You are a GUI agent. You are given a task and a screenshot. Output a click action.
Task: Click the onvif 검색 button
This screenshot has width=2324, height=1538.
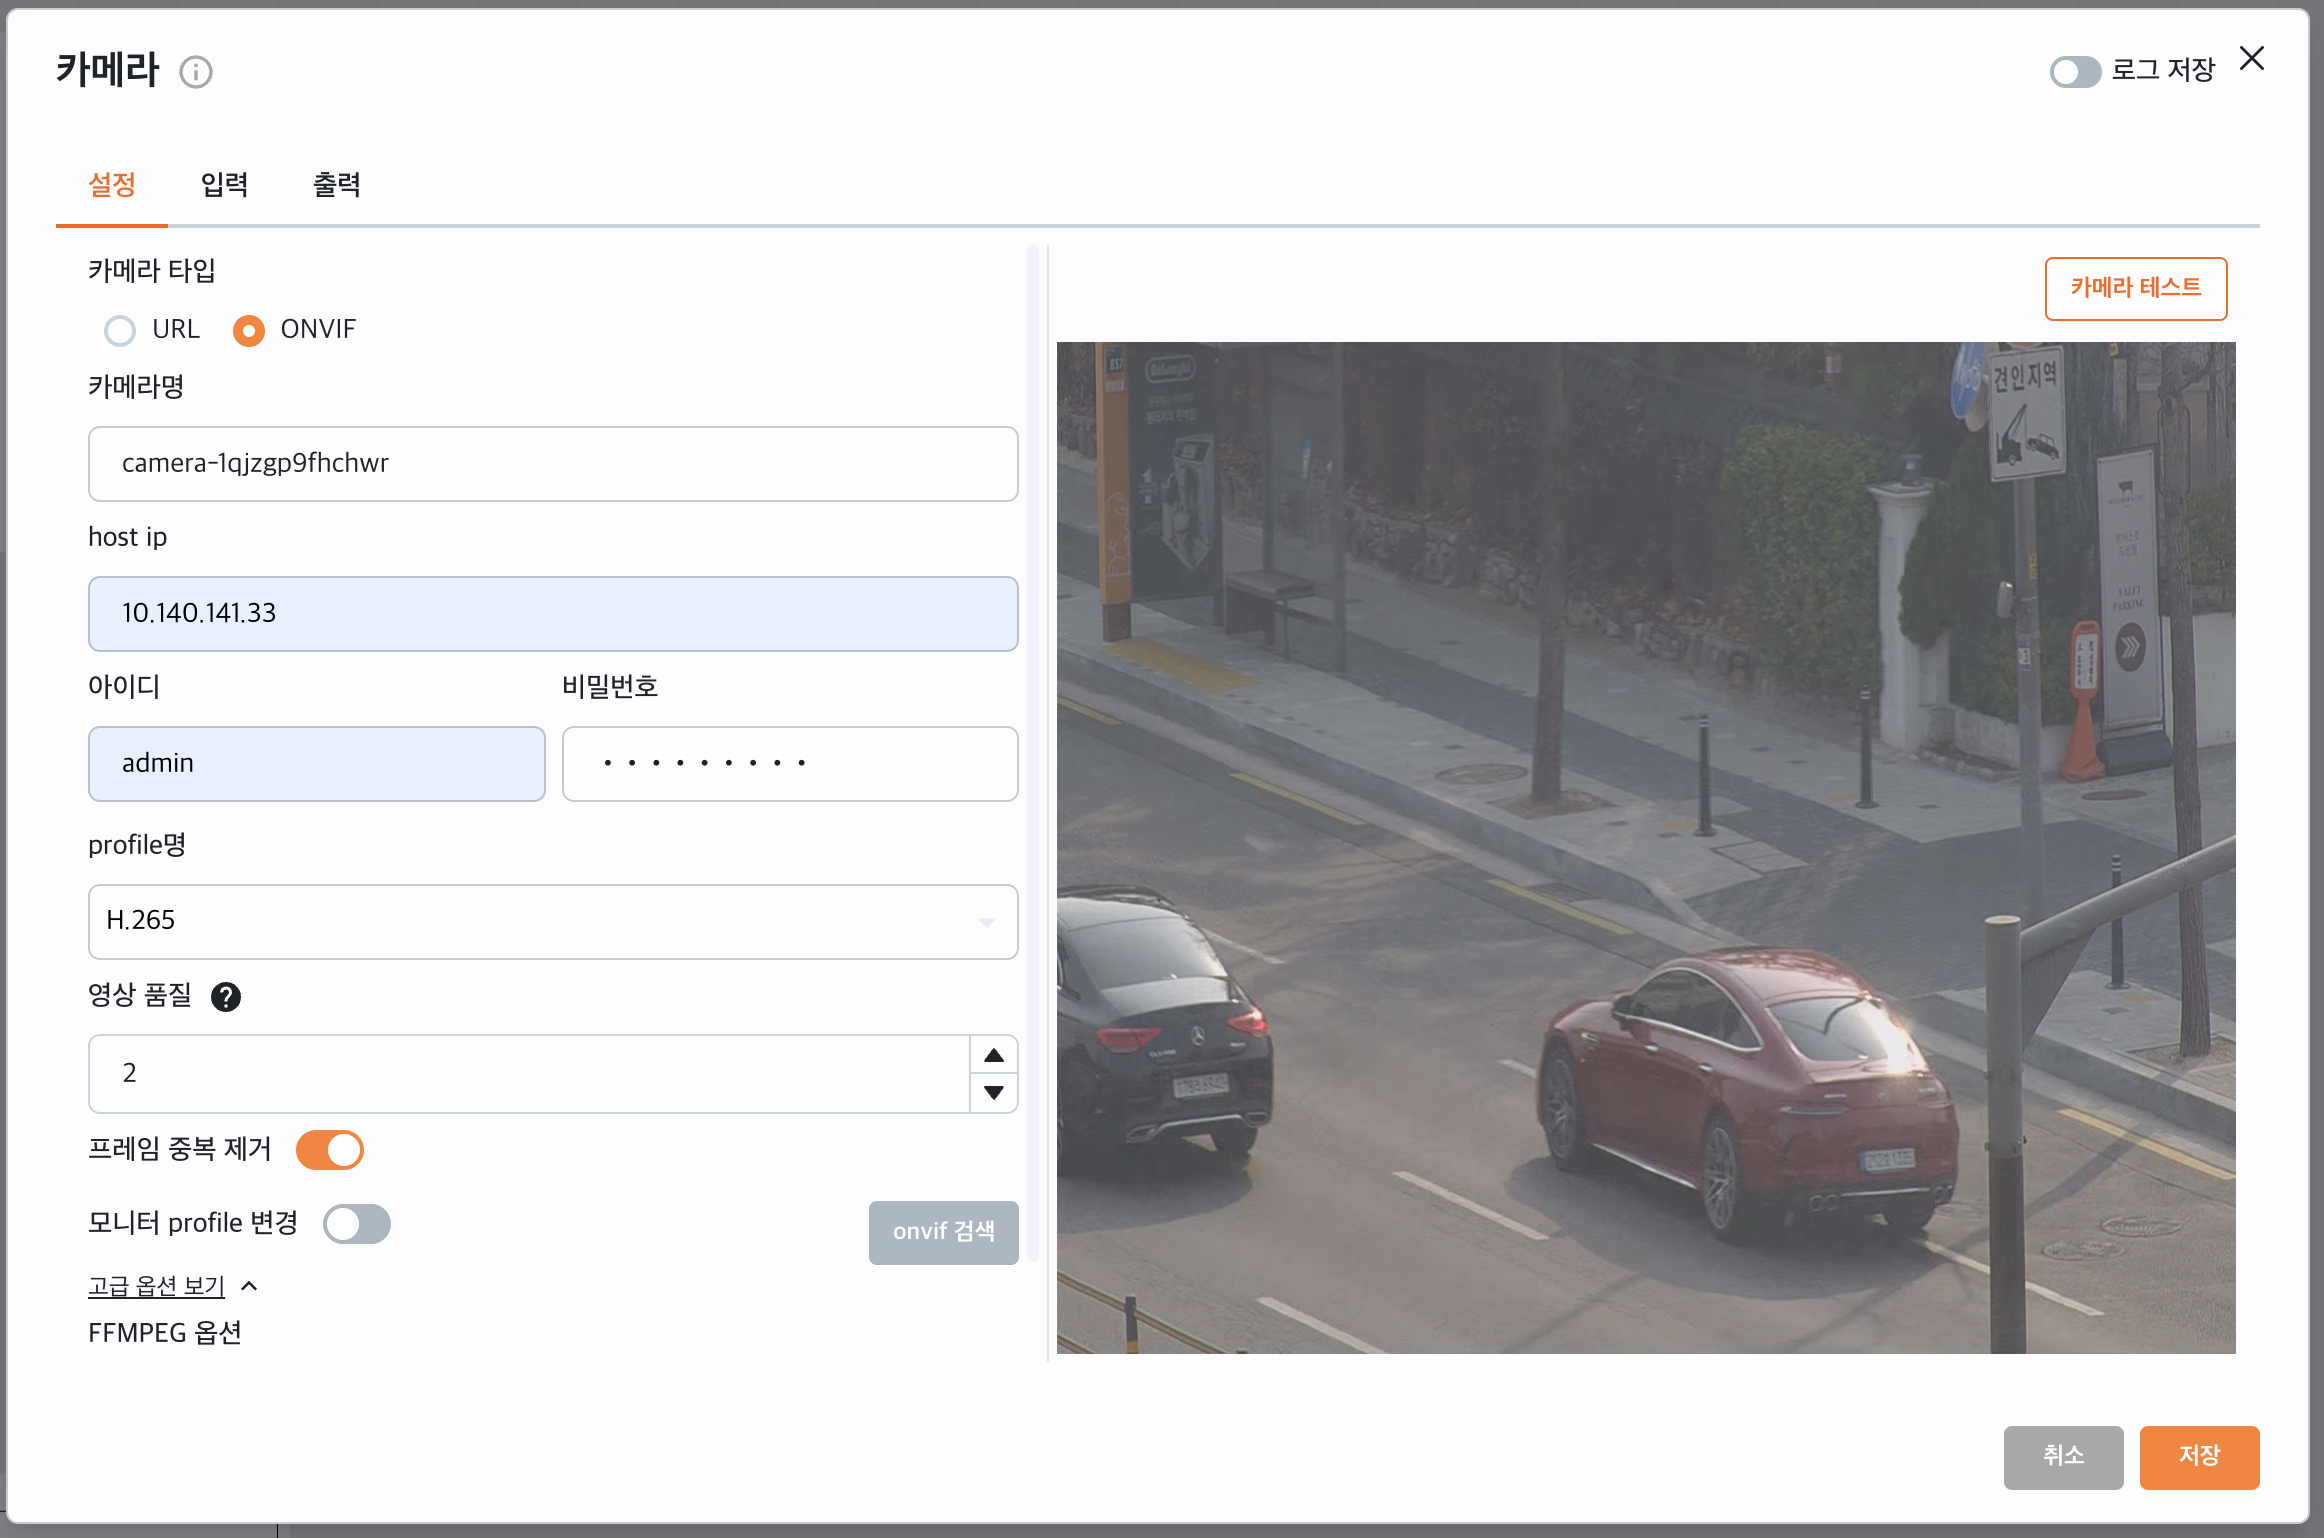point(944,1232)
